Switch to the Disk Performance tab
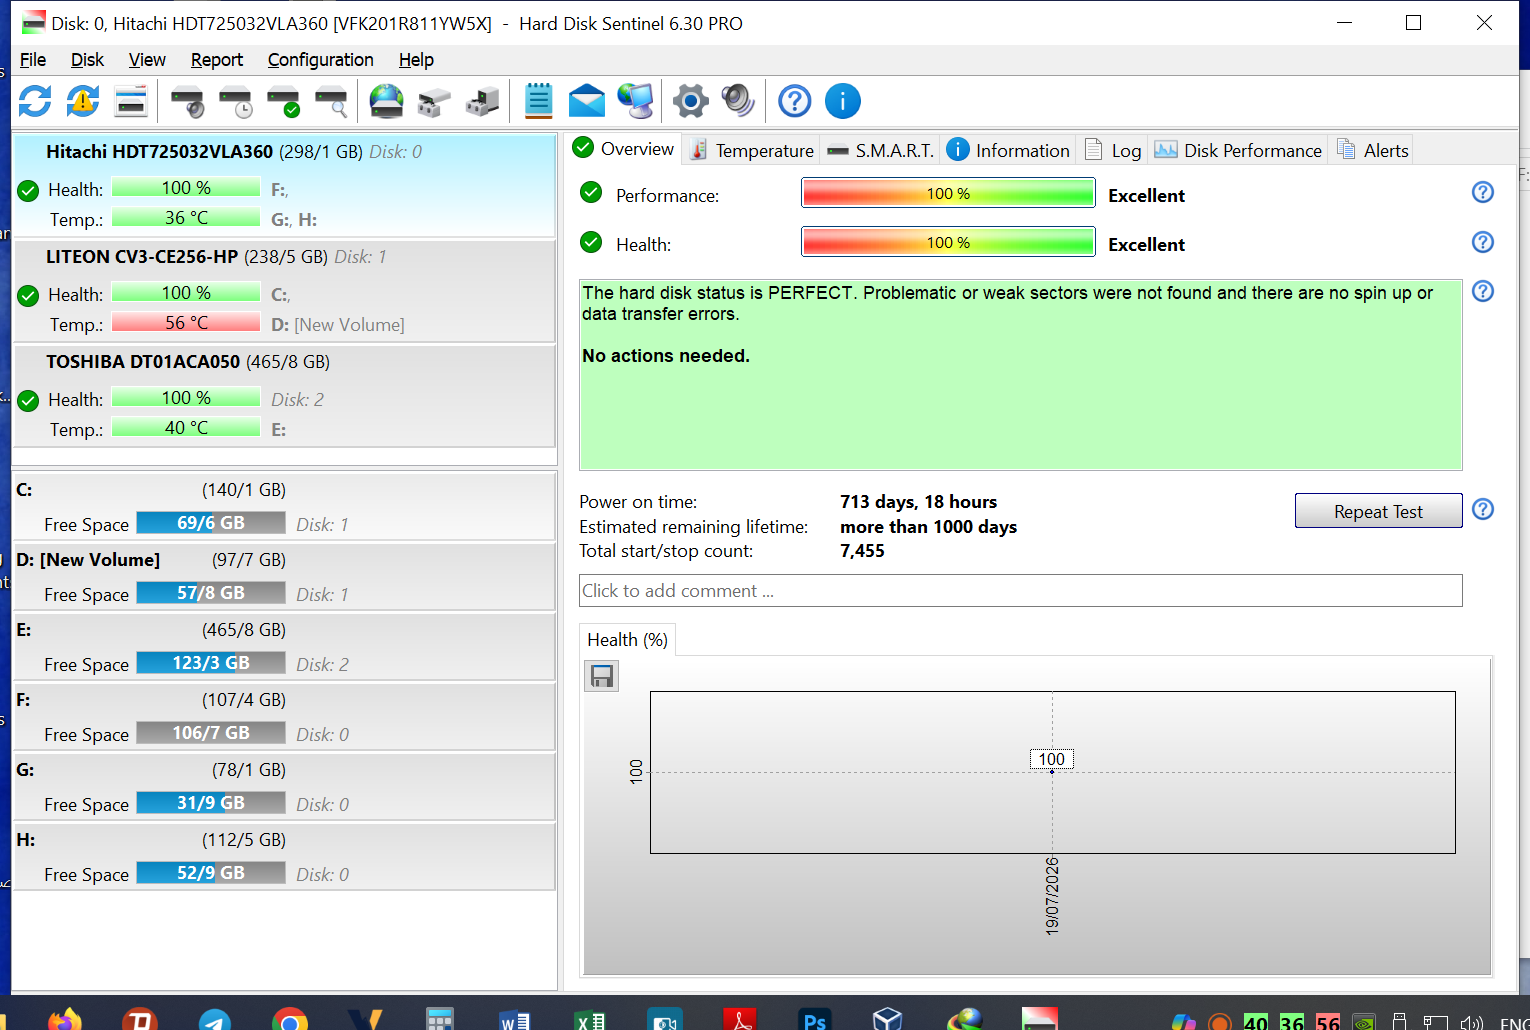The image size is (1530, 1030). pyautogui.click(x=1238, y=150)
